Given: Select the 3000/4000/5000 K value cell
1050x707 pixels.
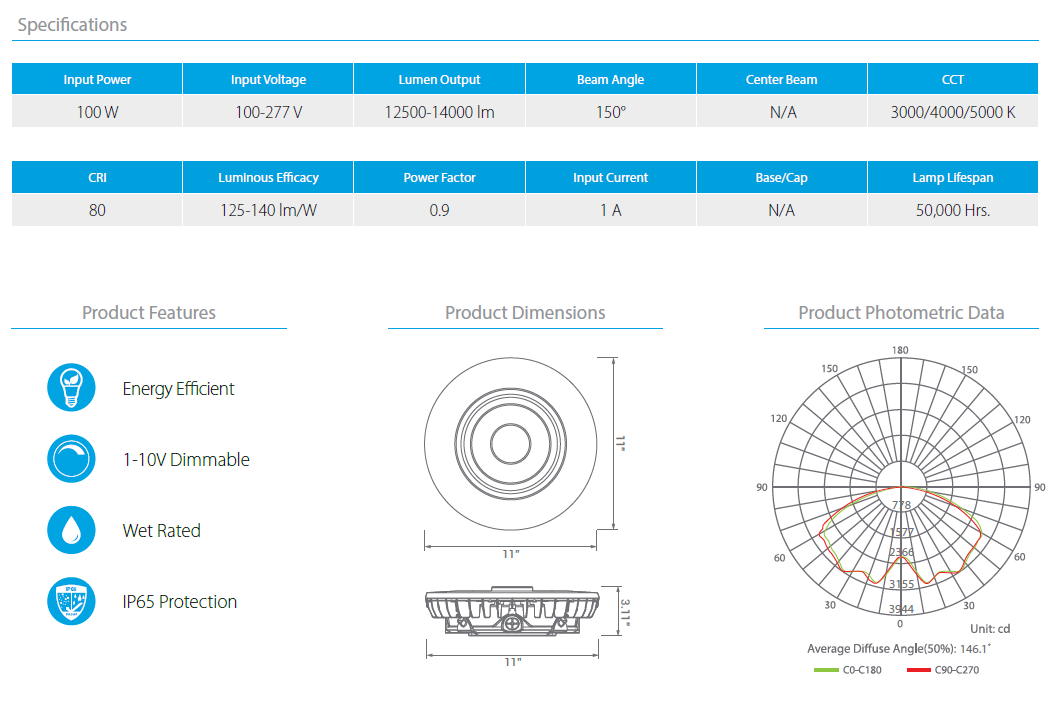Looking at the screenshot, I should [952, 112].
